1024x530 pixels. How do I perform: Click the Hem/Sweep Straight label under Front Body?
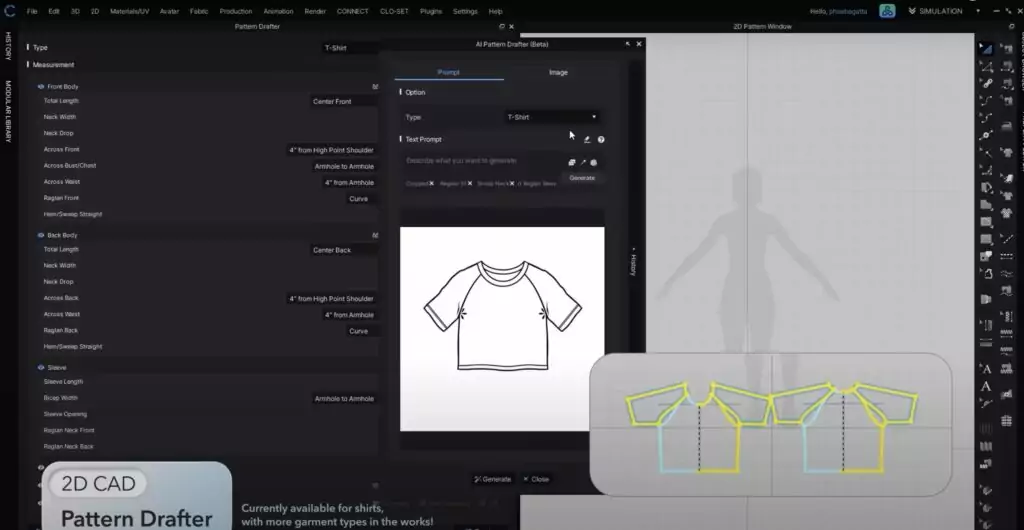pyautogui.click(x=72, y=215)
